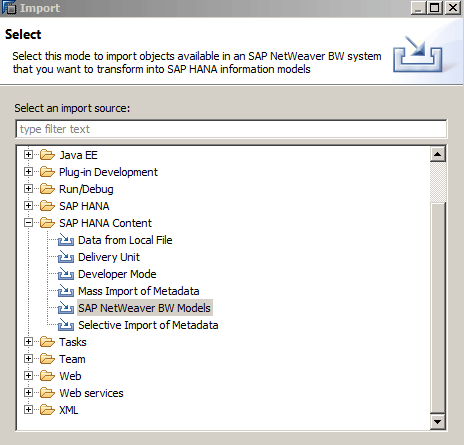Click the Delivery Unit import icon

tap(65, 257)
